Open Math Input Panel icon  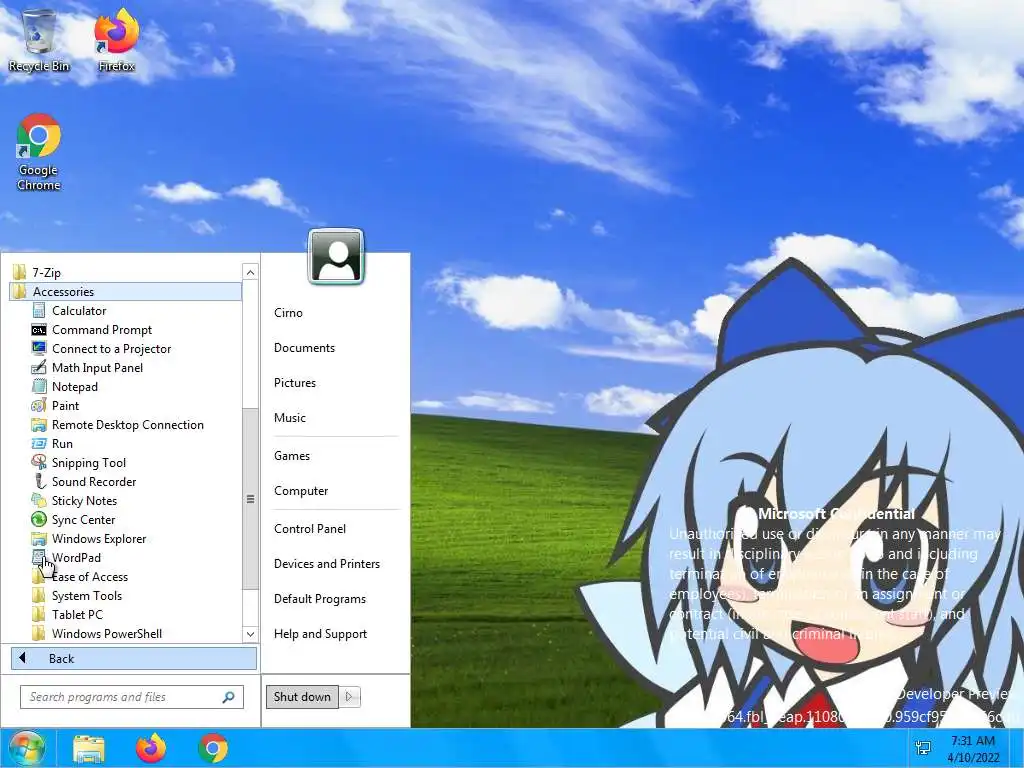pyautogui.click(x=39, y=368)
